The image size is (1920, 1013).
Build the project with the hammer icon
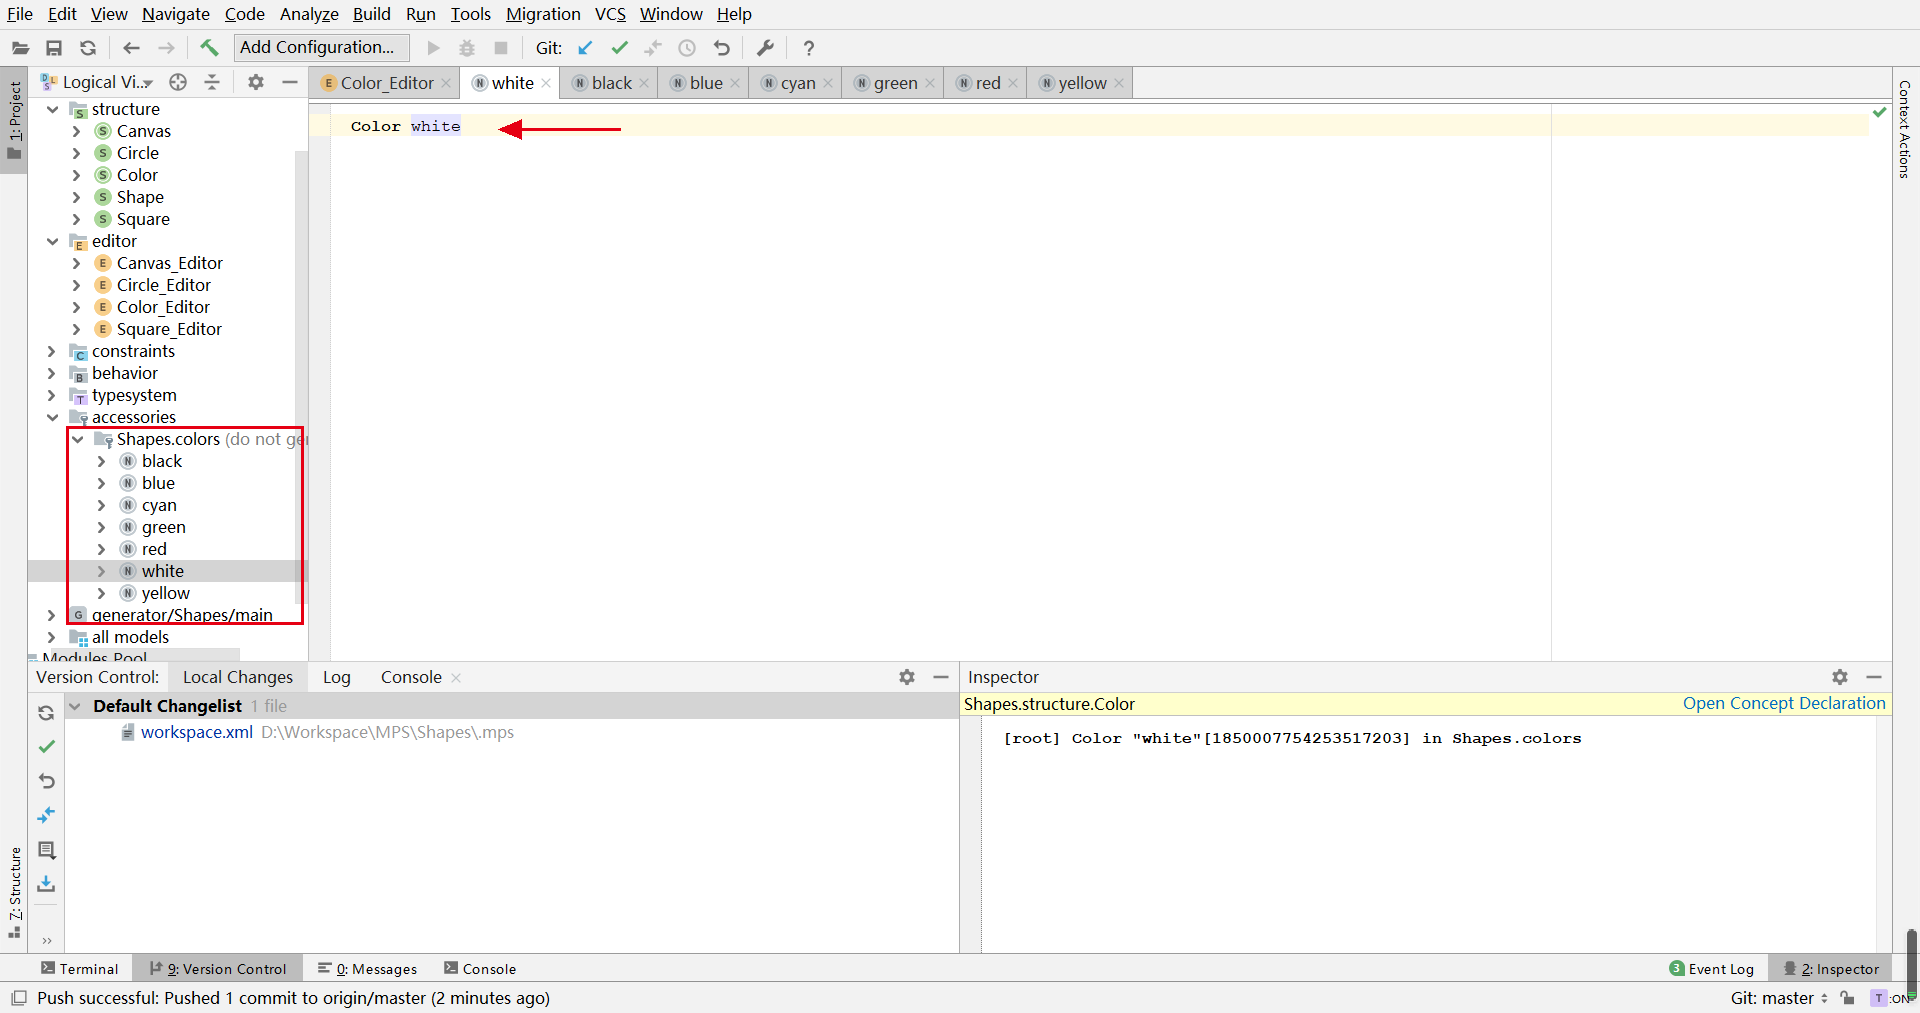coord(209,48)
